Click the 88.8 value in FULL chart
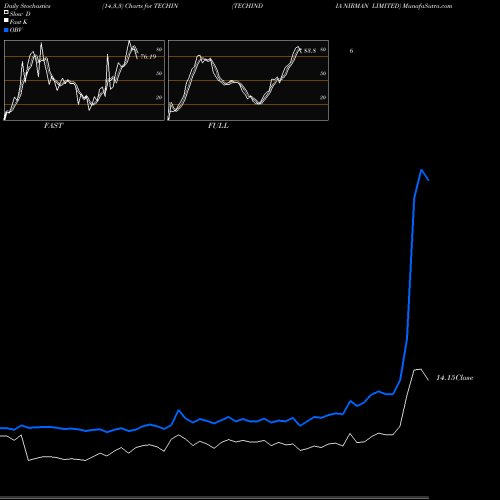 tap(310, 51)
